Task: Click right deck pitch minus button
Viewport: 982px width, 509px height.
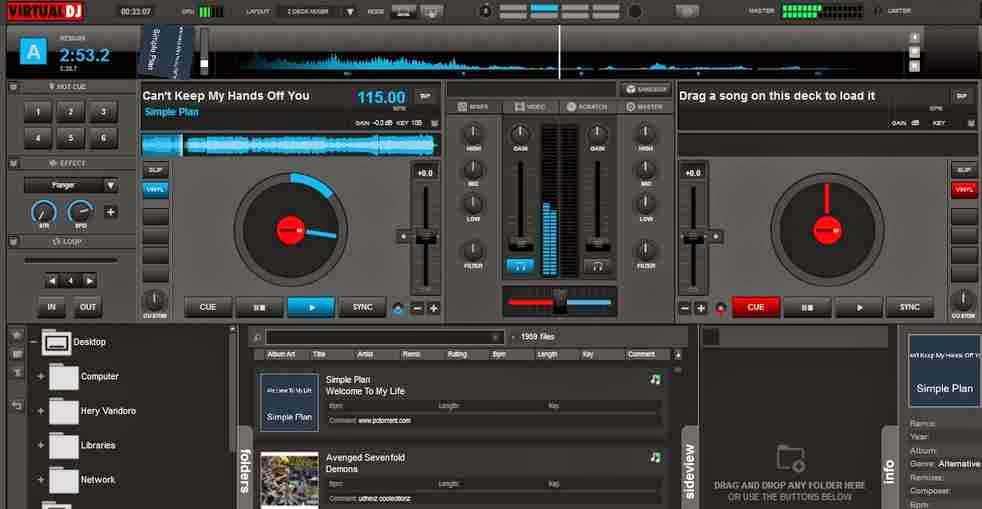Action: tap(685, 308)
